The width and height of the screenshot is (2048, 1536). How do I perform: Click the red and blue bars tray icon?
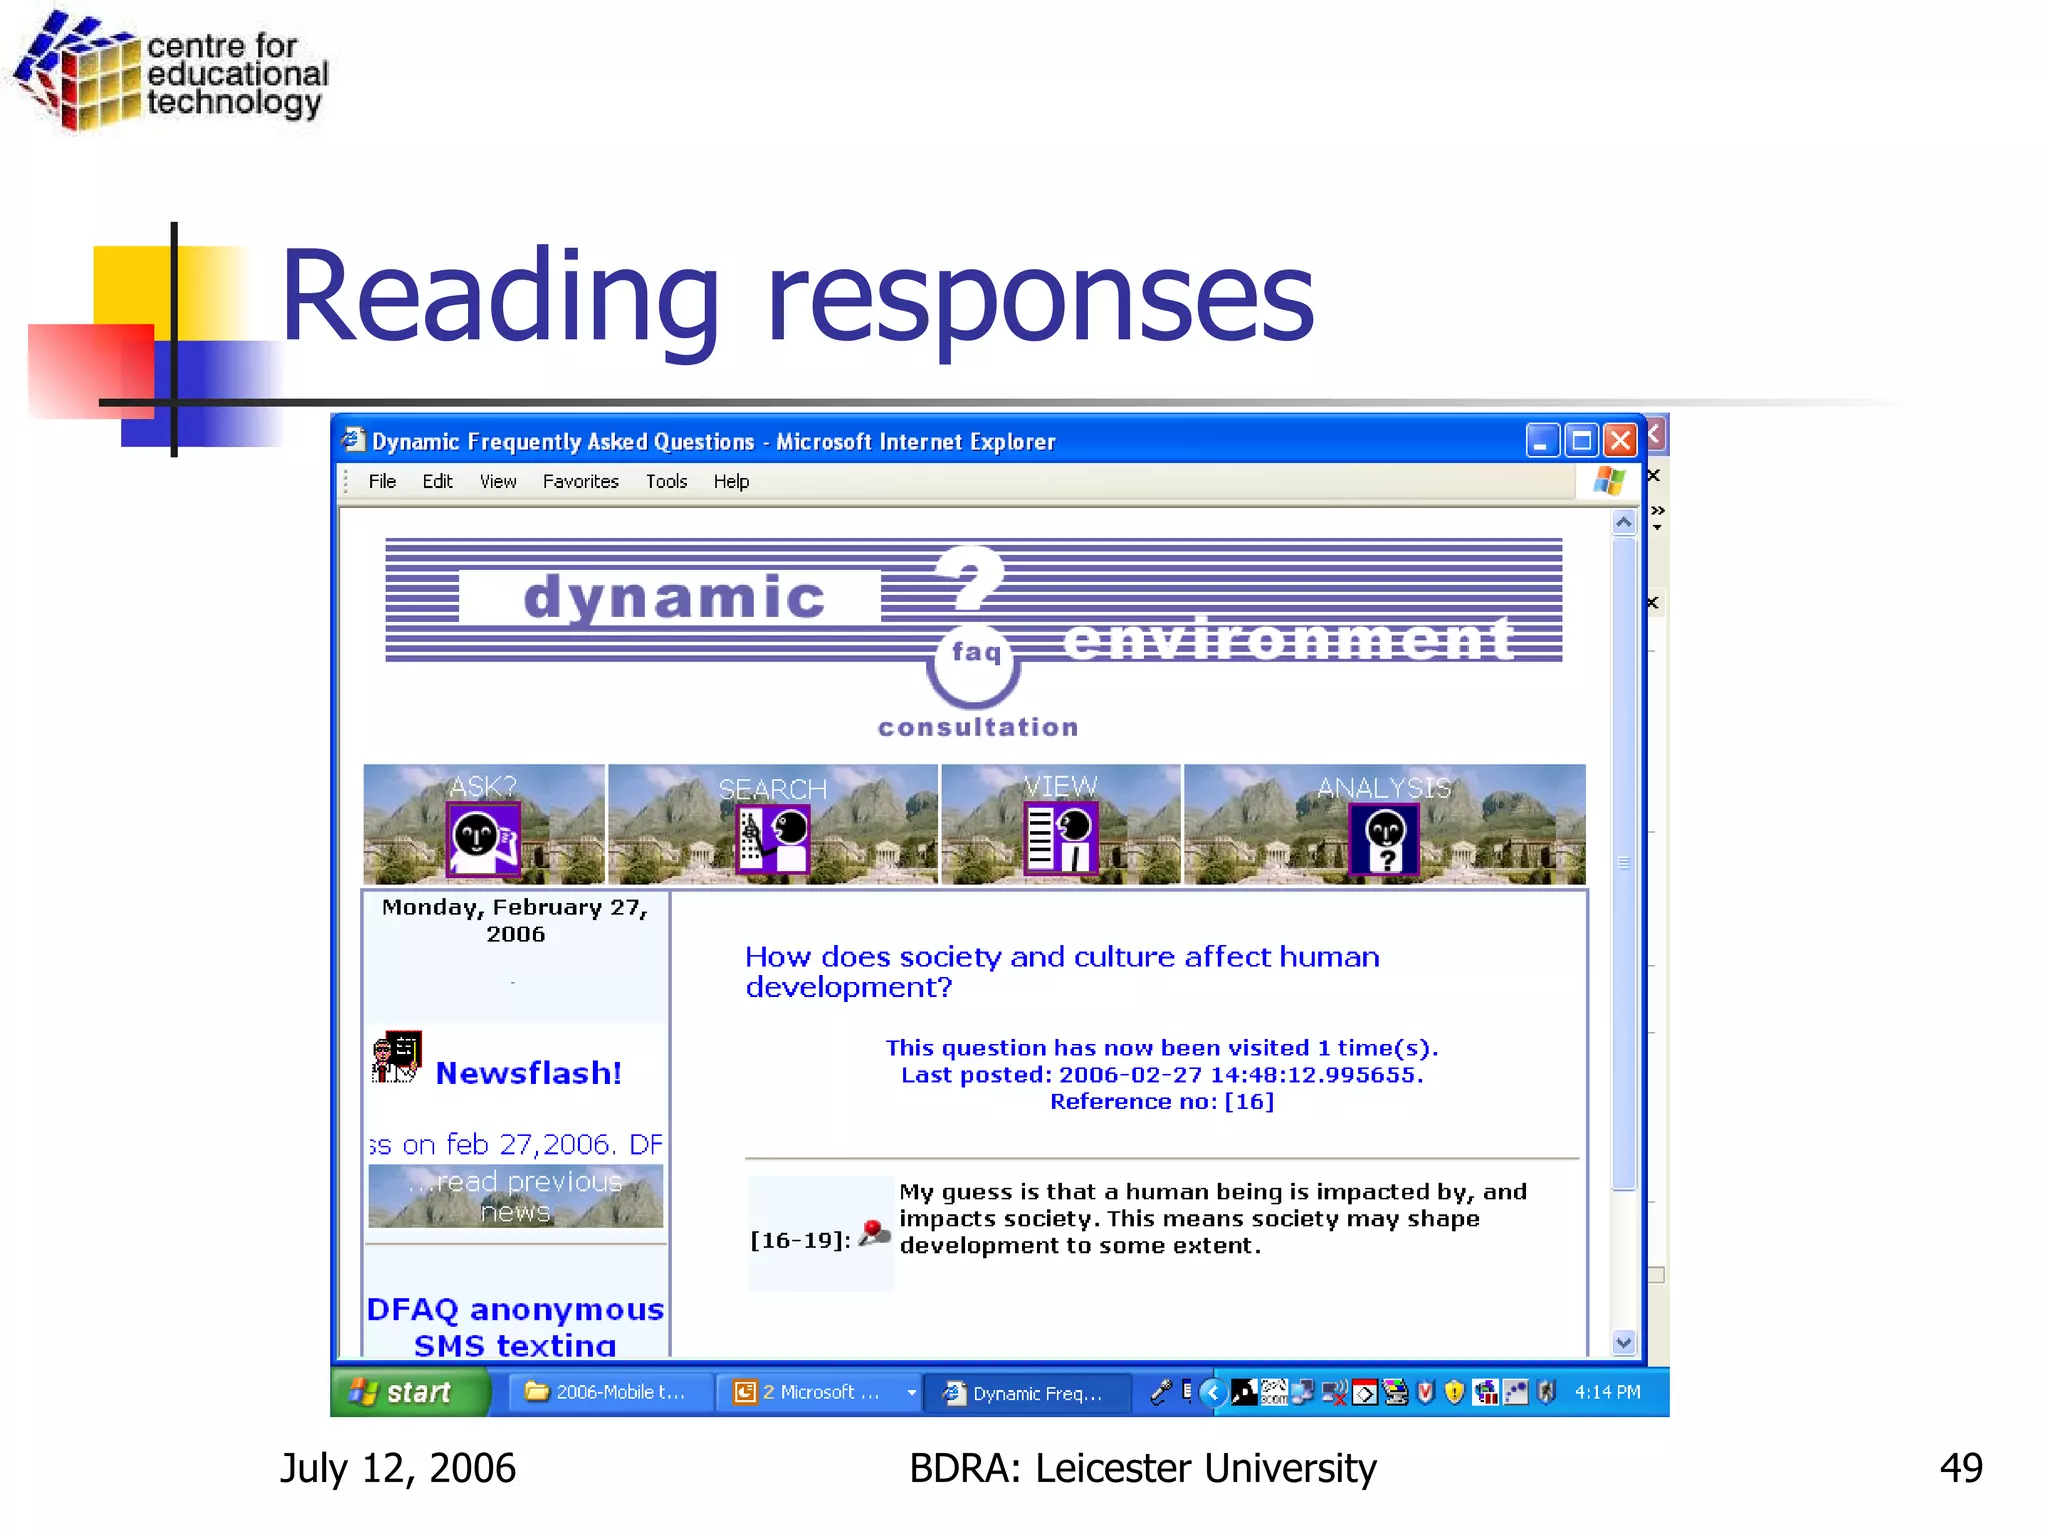tap(1486, 1392)
